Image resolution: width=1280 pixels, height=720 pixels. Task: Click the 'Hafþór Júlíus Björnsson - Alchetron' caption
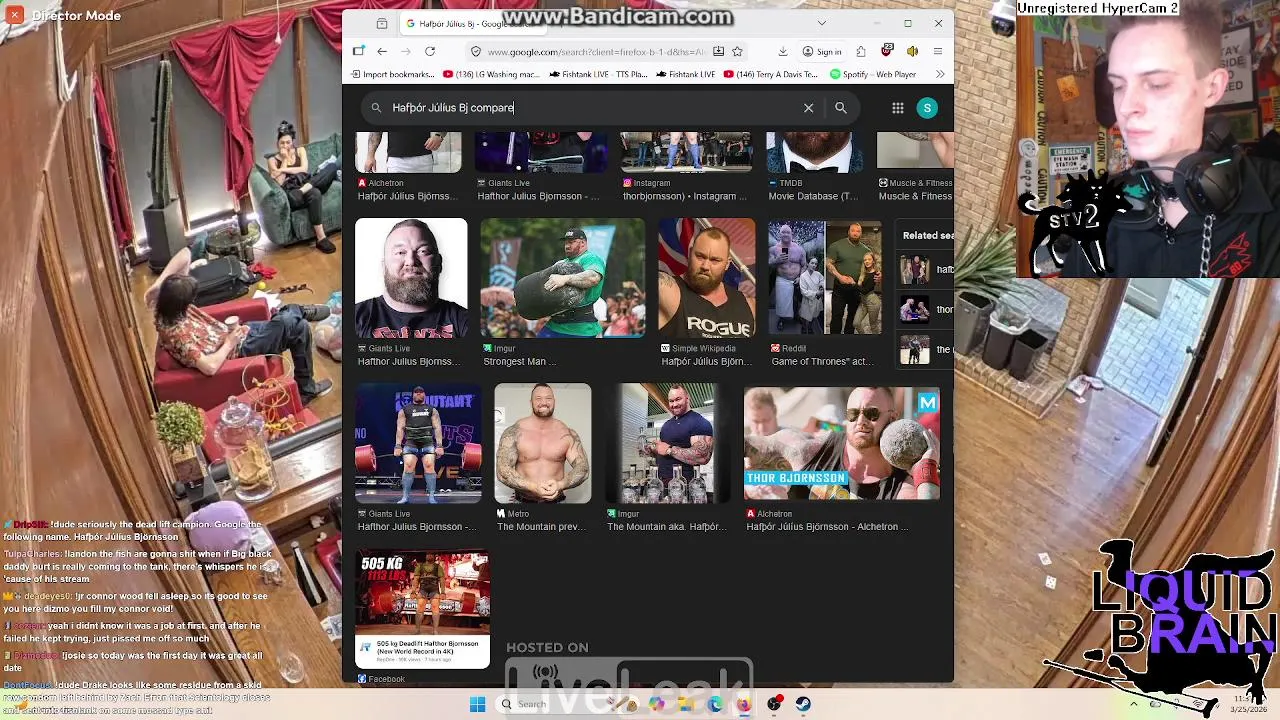pyautogui.click(x=827, y=527)
